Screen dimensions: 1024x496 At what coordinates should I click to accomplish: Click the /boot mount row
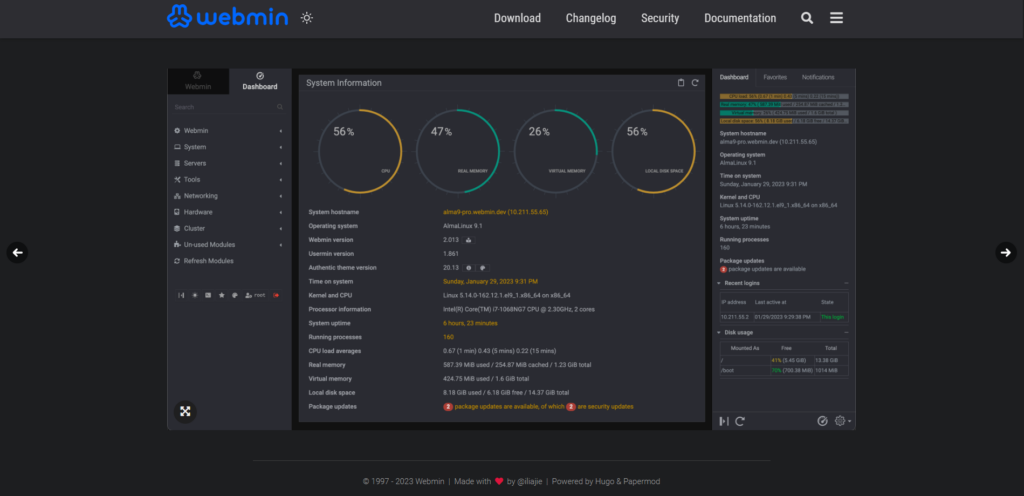[784, 370]
